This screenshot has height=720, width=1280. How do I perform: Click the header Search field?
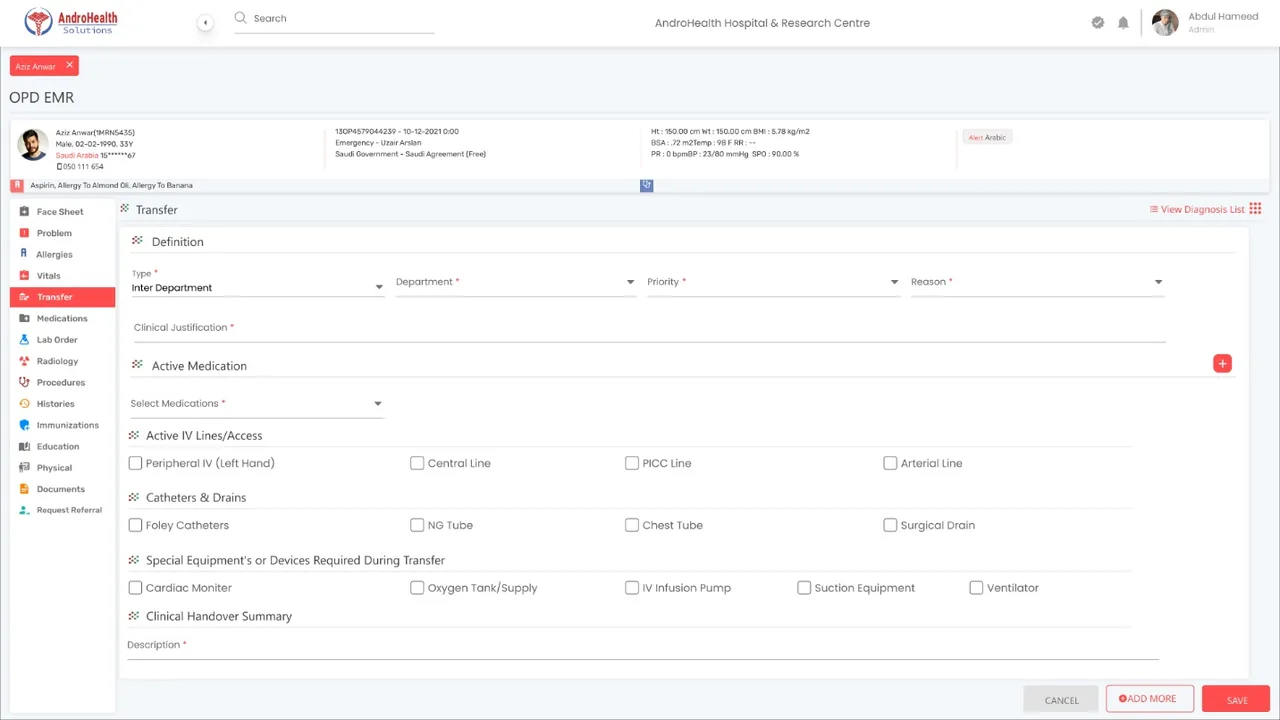pos(334,19)
